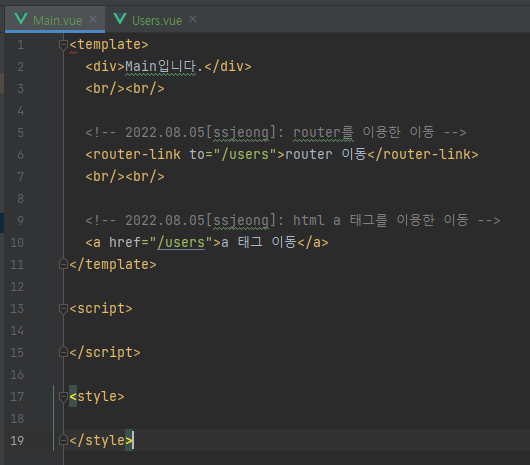This screenshot has width=530, height=465.
Task: Switch to the Main.vue tab
Action: click(x=55, y=20)
